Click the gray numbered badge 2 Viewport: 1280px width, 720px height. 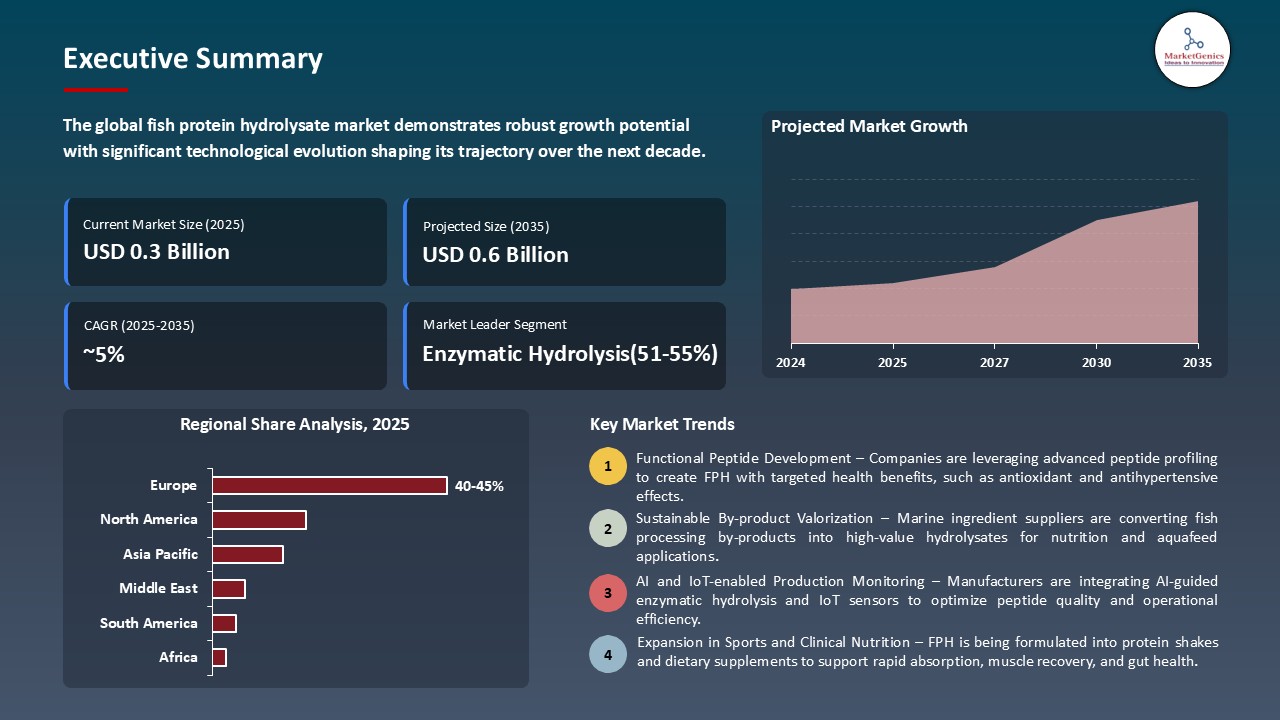608,528
